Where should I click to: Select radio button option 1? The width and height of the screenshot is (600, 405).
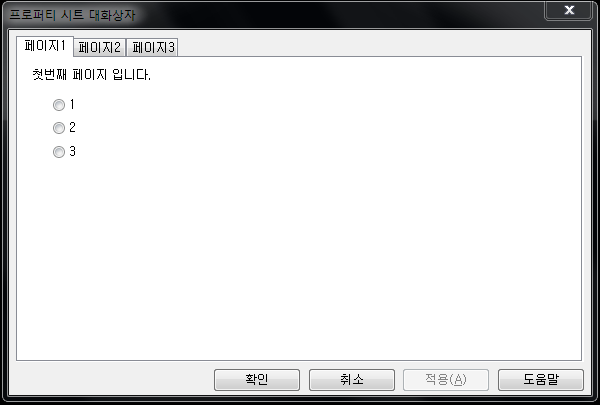(x=59, y=105)
